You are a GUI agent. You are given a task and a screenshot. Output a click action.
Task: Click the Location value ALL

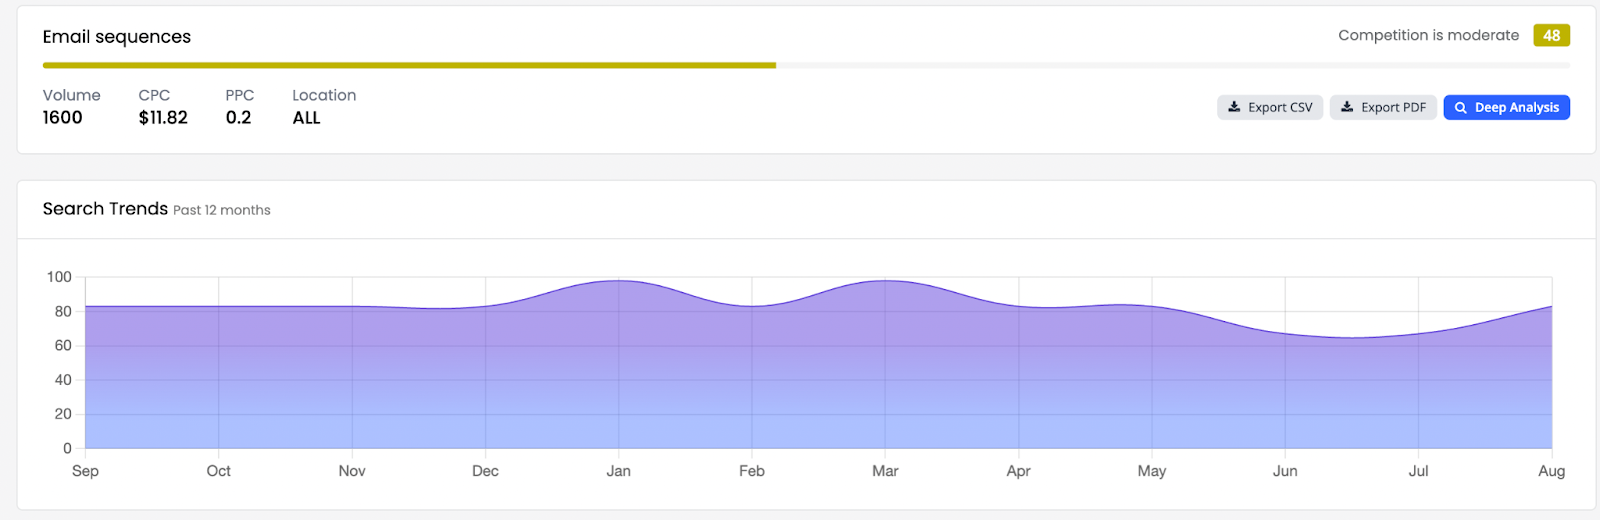pos(306,118)
